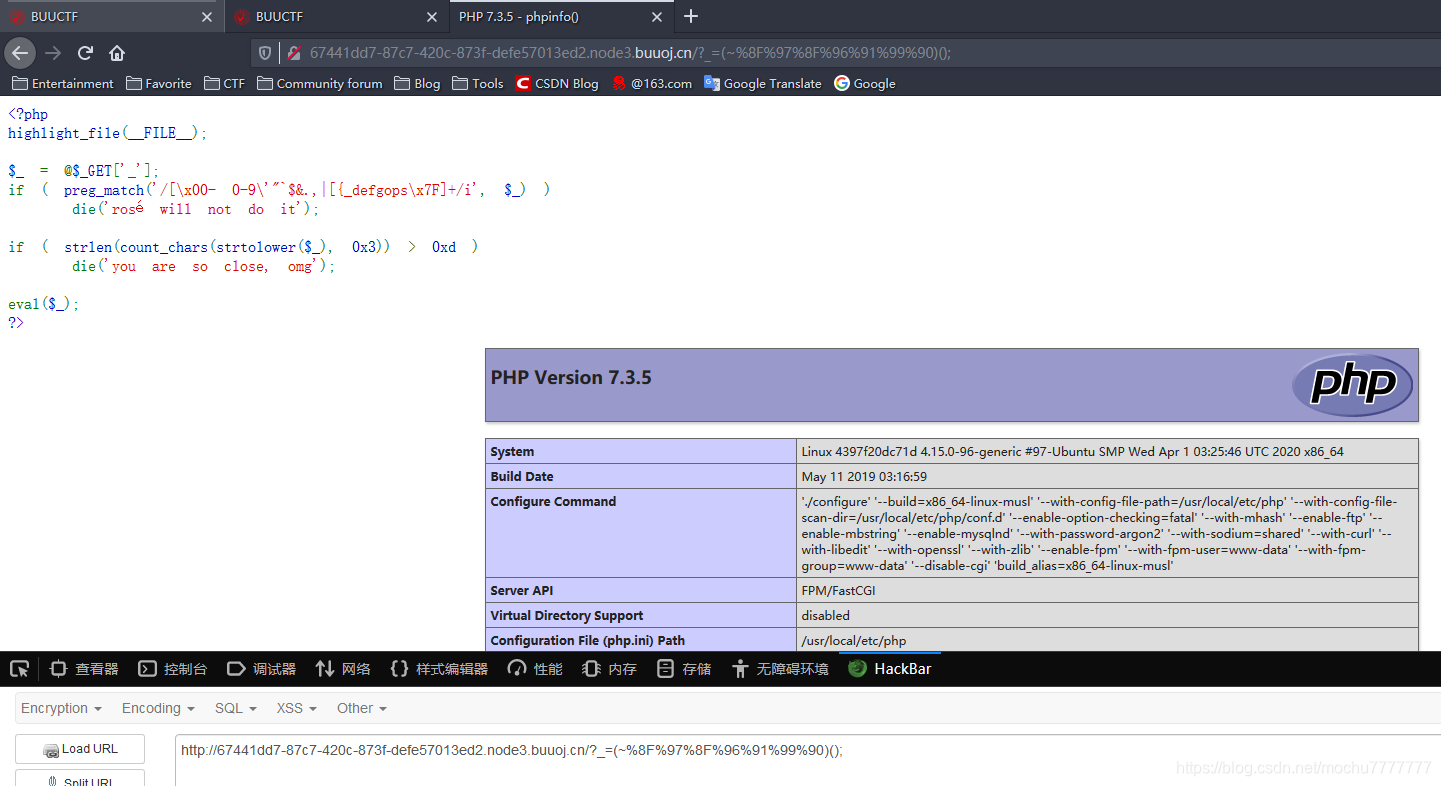Viewport: 1441px width, 786px height.
Task: Open the Tools bookmarks folder
Action: click(477, 83)
